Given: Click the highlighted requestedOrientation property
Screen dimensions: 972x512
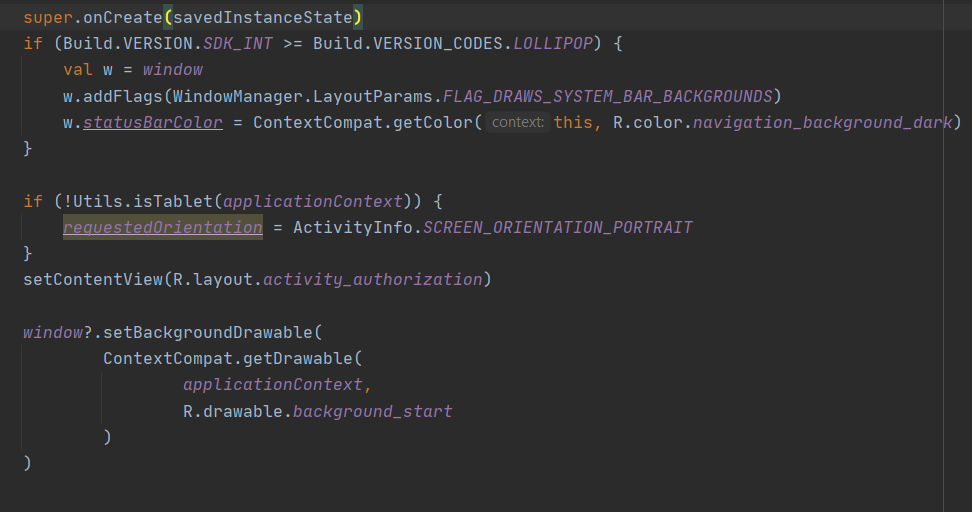Looking at the screenshot, I should [x=163, y=227].
